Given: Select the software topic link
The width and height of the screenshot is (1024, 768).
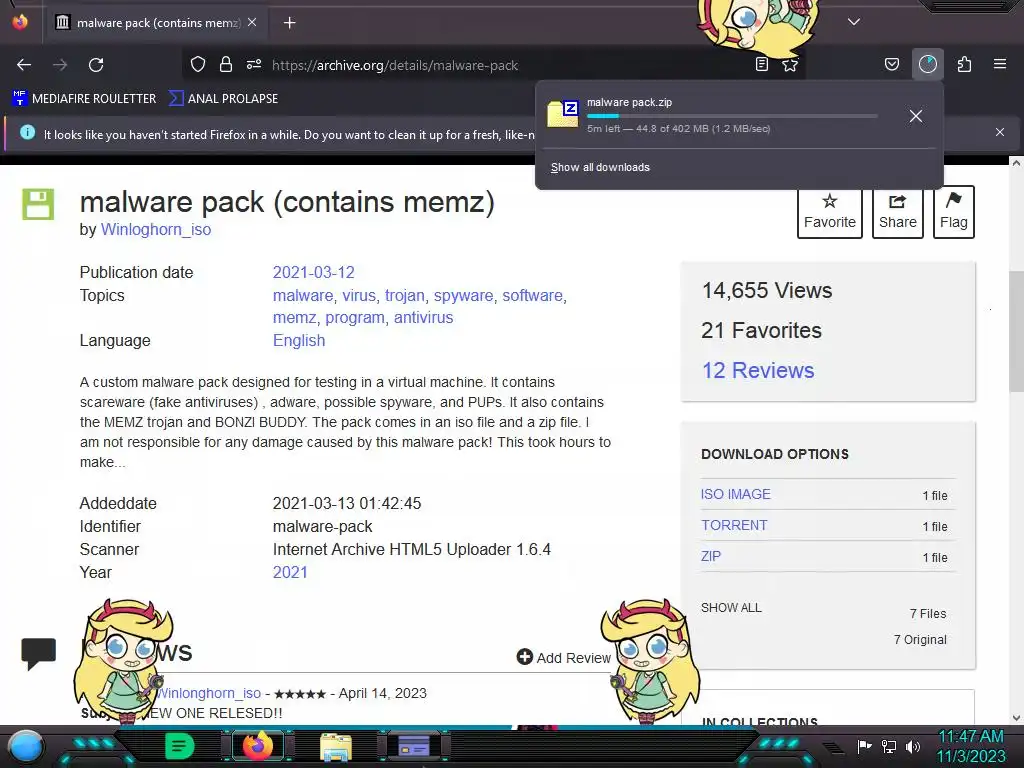Looking at the screenshot, I should click(532, 295).
